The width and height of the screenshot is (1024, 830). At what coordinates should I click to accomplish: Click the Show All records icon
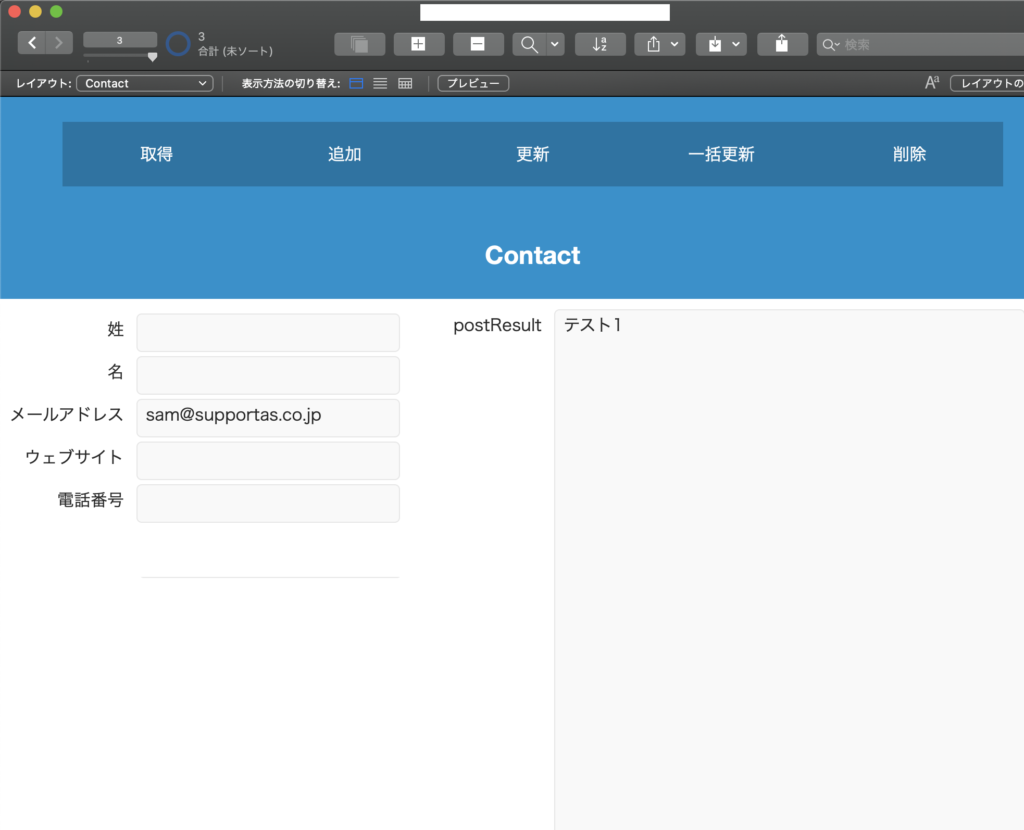pyautogui.click(x=359, y=44)
